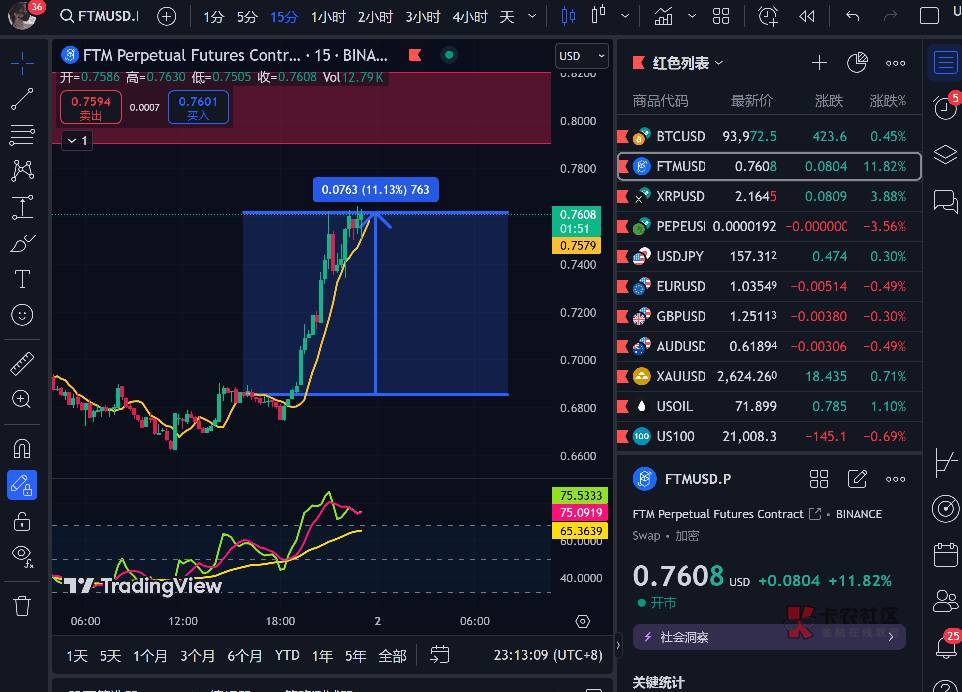Open the USD currency dropdown

(x=582, y=56)
